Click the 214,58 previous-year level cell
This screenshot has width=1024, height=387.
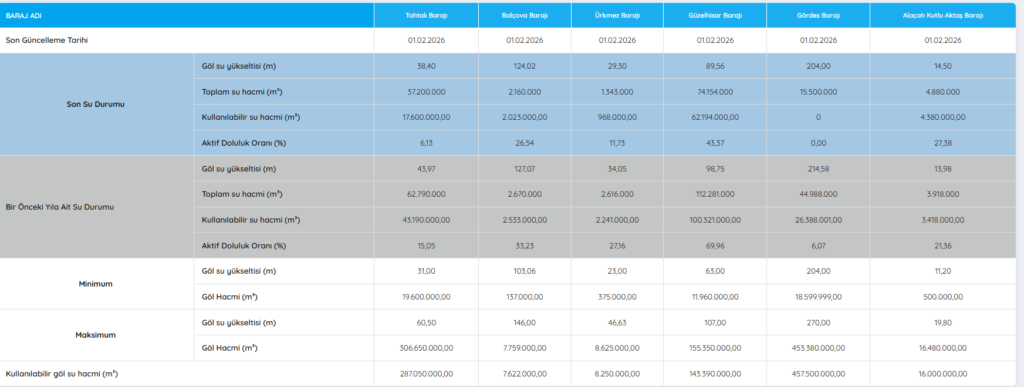(818, 169)
